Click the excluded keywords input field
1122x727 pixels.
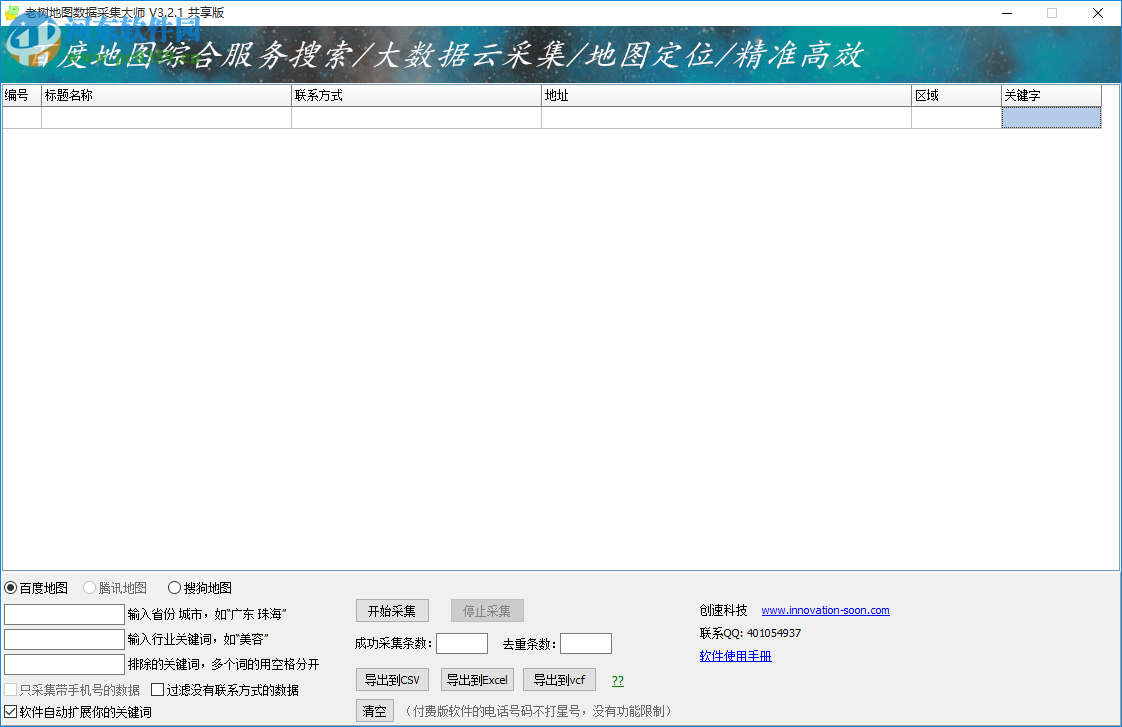(63, 664)
